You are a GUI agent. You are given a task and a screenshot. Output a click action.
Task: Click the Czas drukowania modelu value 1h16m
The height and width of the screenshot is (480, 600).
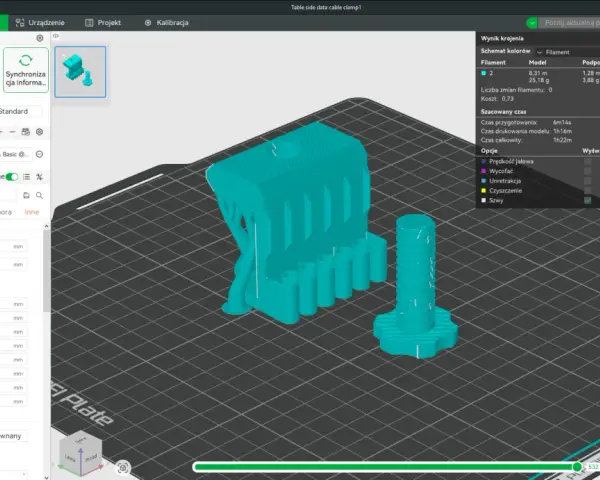[x=562, y=131]
